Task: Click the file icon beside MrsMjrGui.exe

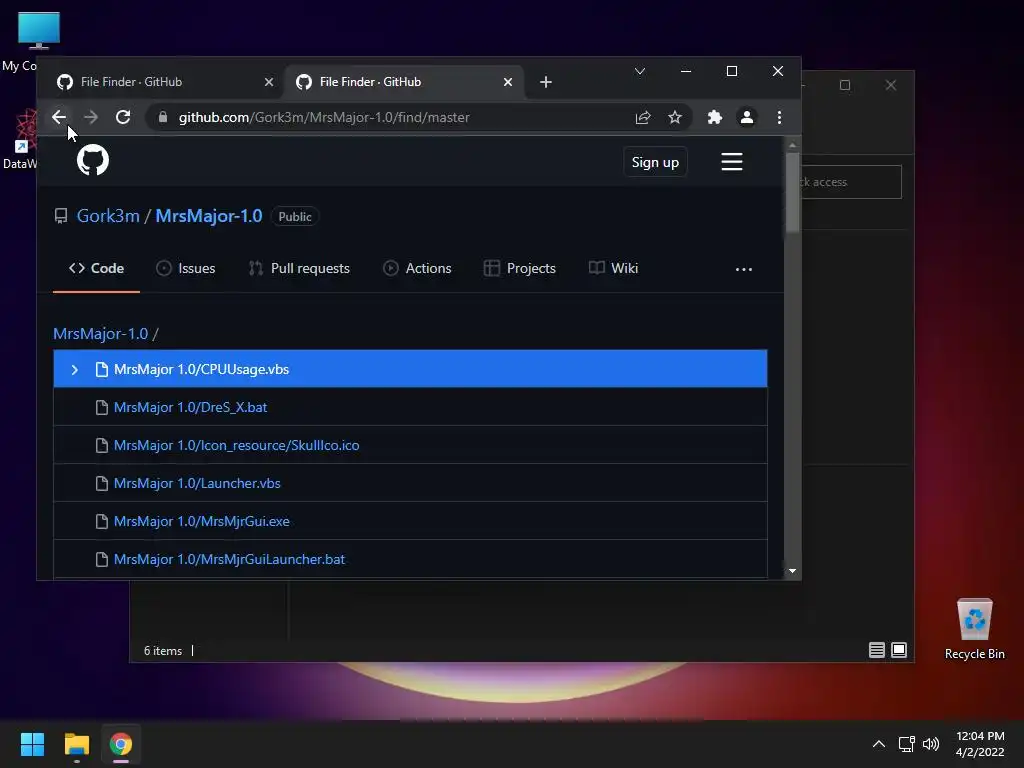Action: (x=101, y=521)
